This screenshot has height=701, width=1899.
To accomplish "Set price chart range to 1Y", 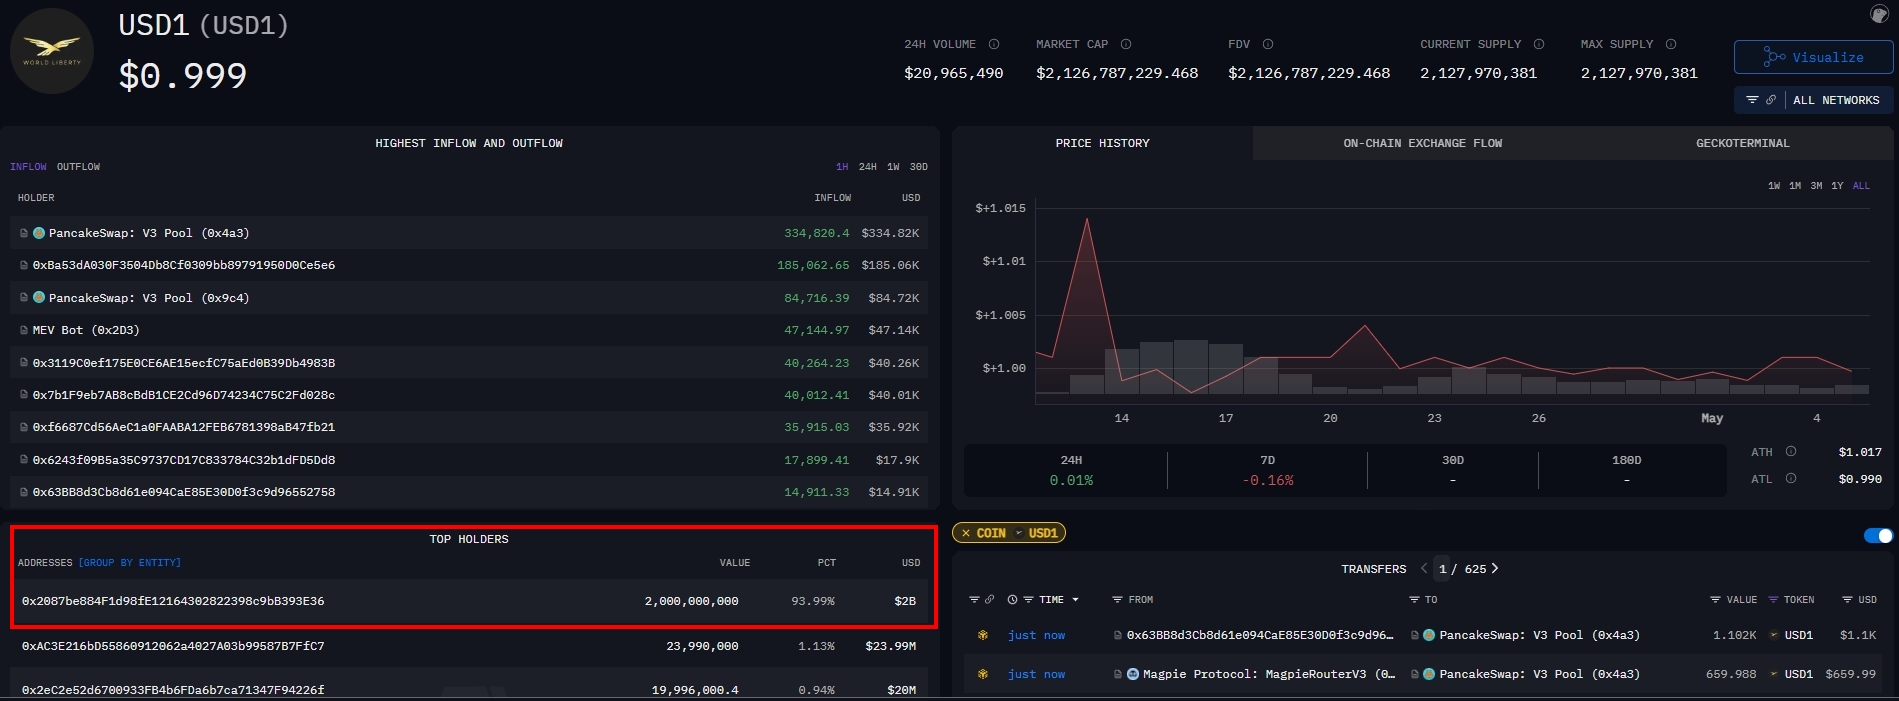I will click(1837, 186).
